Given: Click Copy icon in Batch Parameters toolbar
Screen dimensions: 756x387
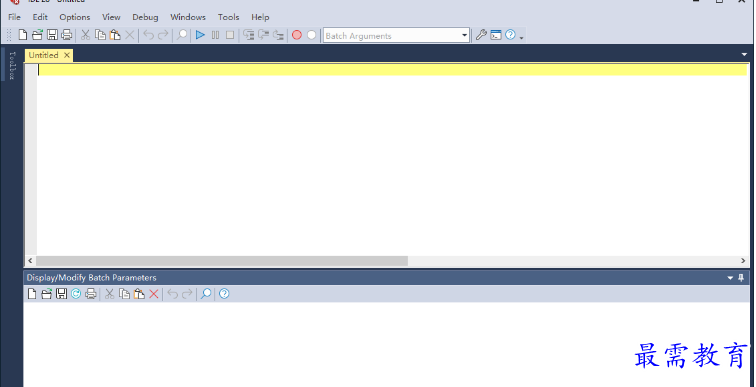Looking at the screenshot, I should click(x=124, y=294).
